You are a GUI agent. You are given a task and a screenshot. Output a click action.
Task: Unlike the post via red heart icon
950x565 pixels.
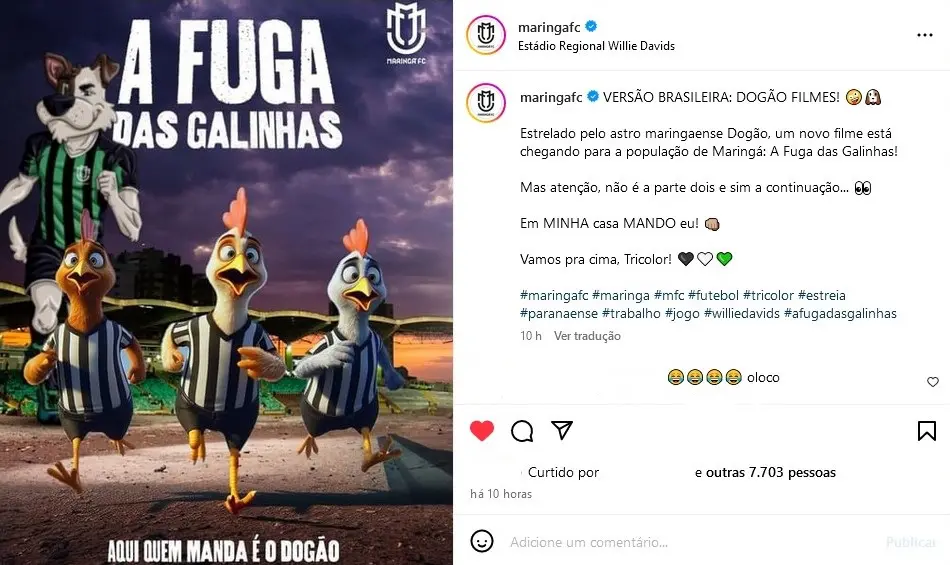pyautogui.click(x=482, y=431)
